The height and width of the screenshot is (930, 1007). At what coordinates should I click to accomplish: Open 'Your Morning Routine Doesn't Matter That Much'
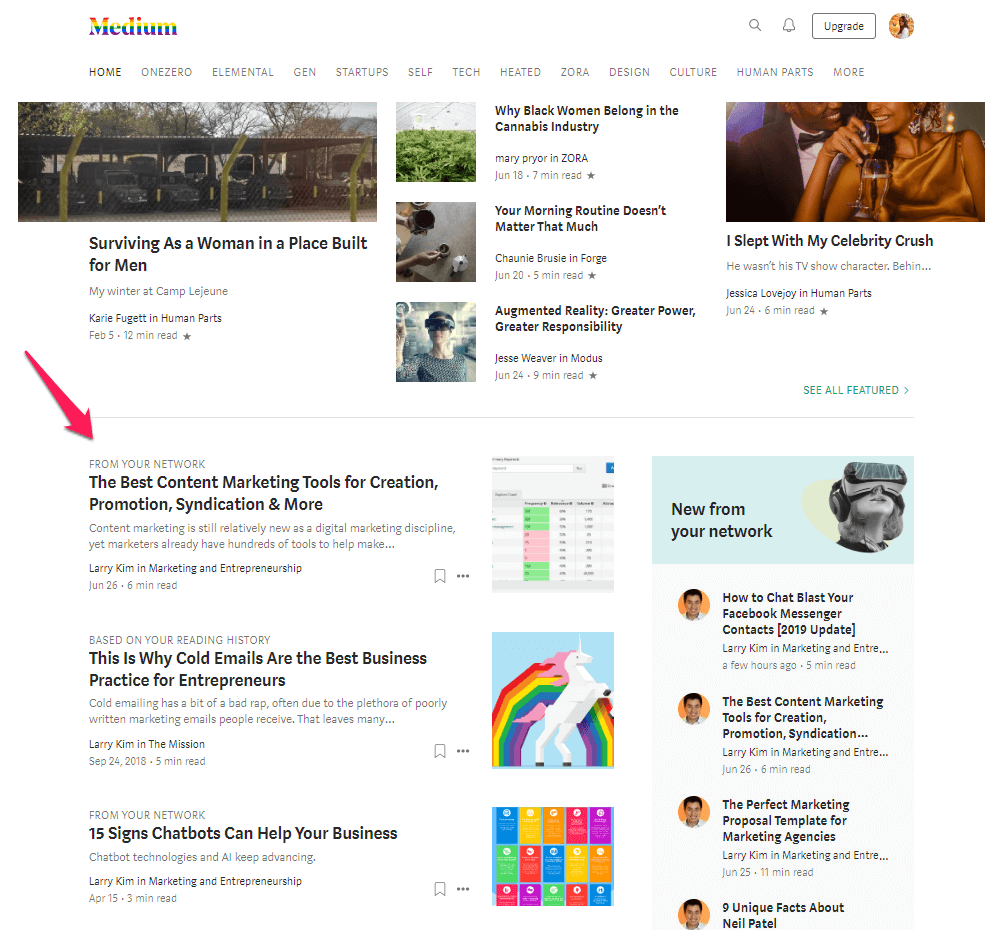click(580, 218)
